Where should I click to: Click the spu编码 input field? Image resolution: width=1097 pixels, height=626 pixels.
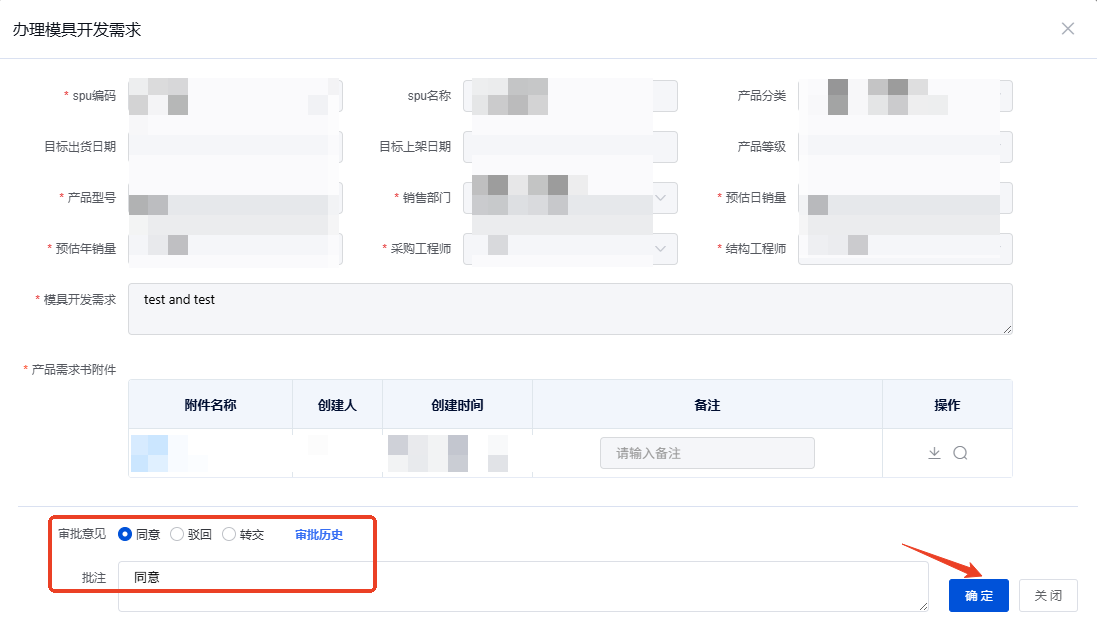[235, 95]
